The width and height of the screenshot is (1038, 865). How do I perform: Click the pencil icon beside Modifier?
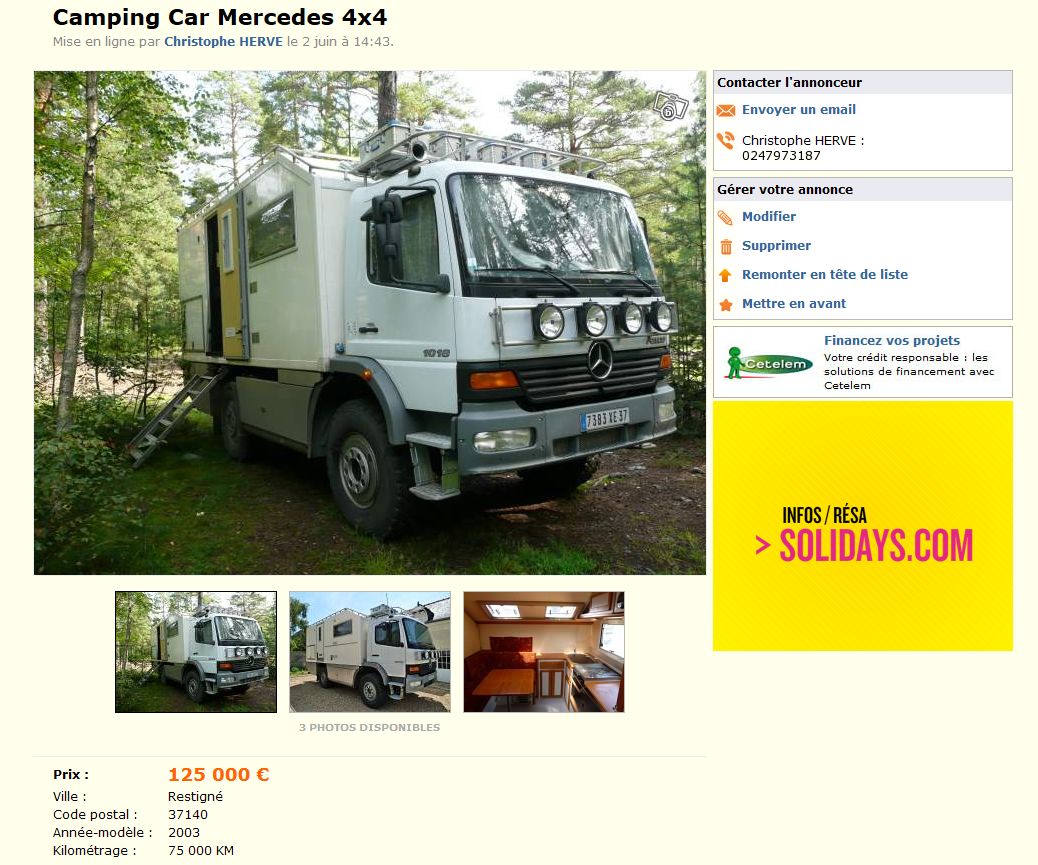point(726,218)
